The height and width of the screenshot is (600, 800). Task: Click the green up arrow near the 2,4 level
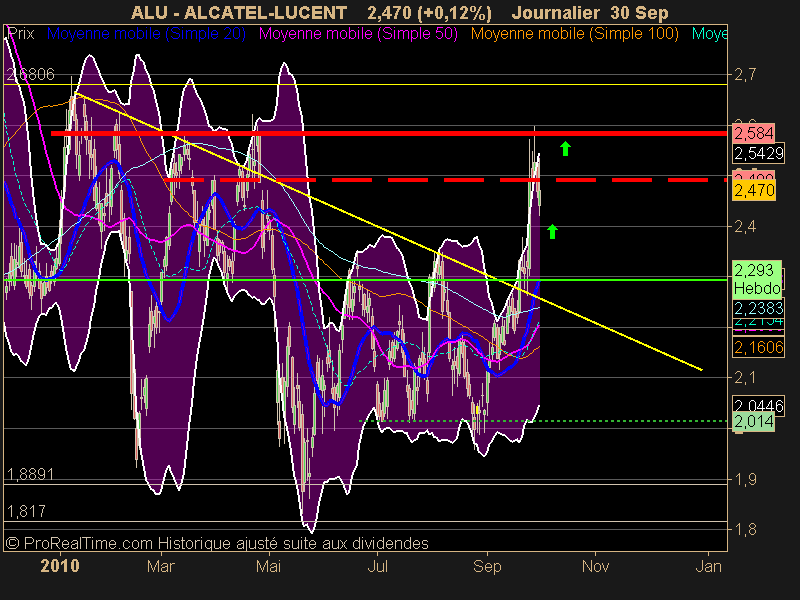(x=552, y=231)
